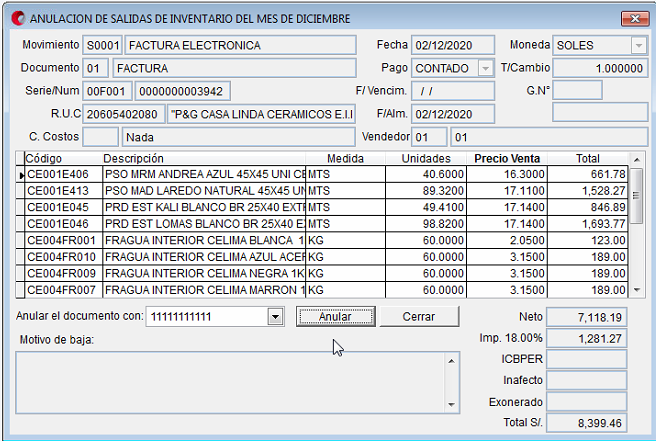
Task: Click the Precio Venta column header
Action: pyautogui.click(x=506, y=159)
